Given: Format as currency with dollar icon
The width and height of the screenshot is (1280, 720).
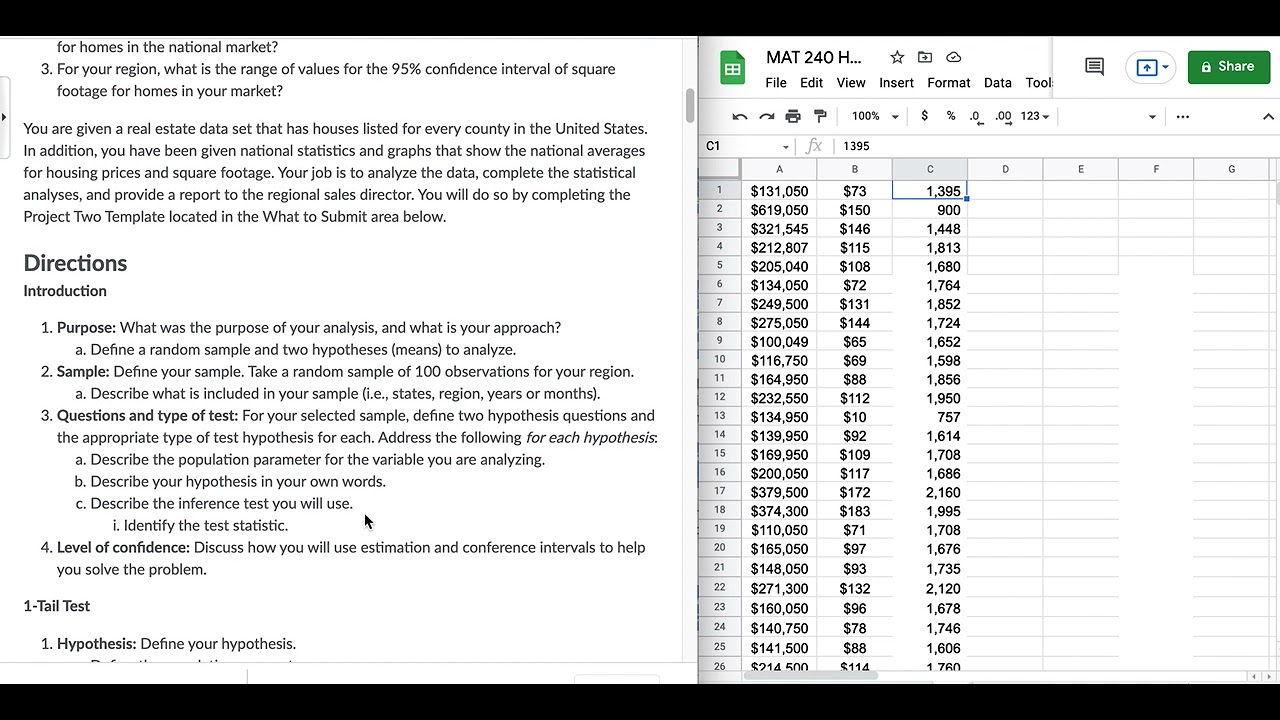Looking at the screenshot, I should 924,116.
